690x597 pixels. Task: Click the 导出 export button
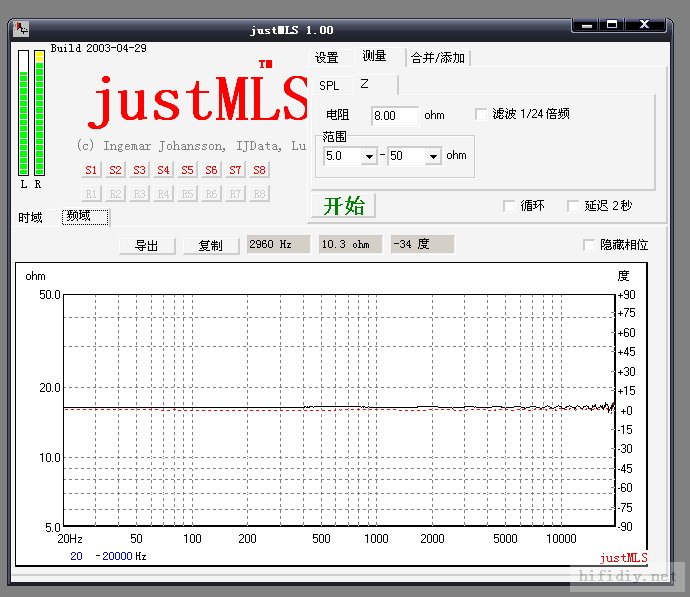147,246
